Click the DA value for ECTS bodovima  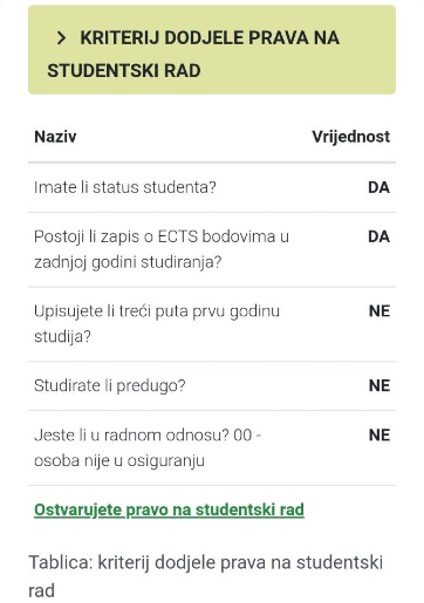click(379, 237)
